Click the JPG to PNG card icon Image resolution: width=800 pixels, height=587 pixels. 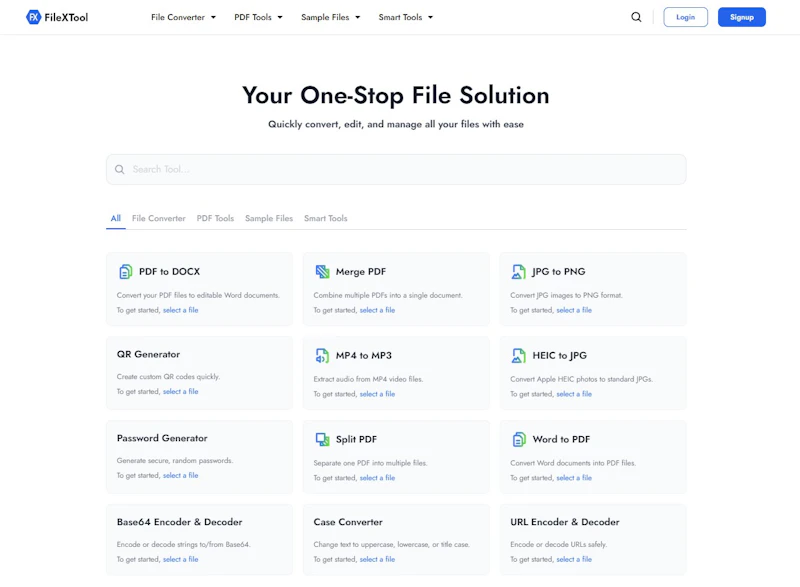click(518, 272)
